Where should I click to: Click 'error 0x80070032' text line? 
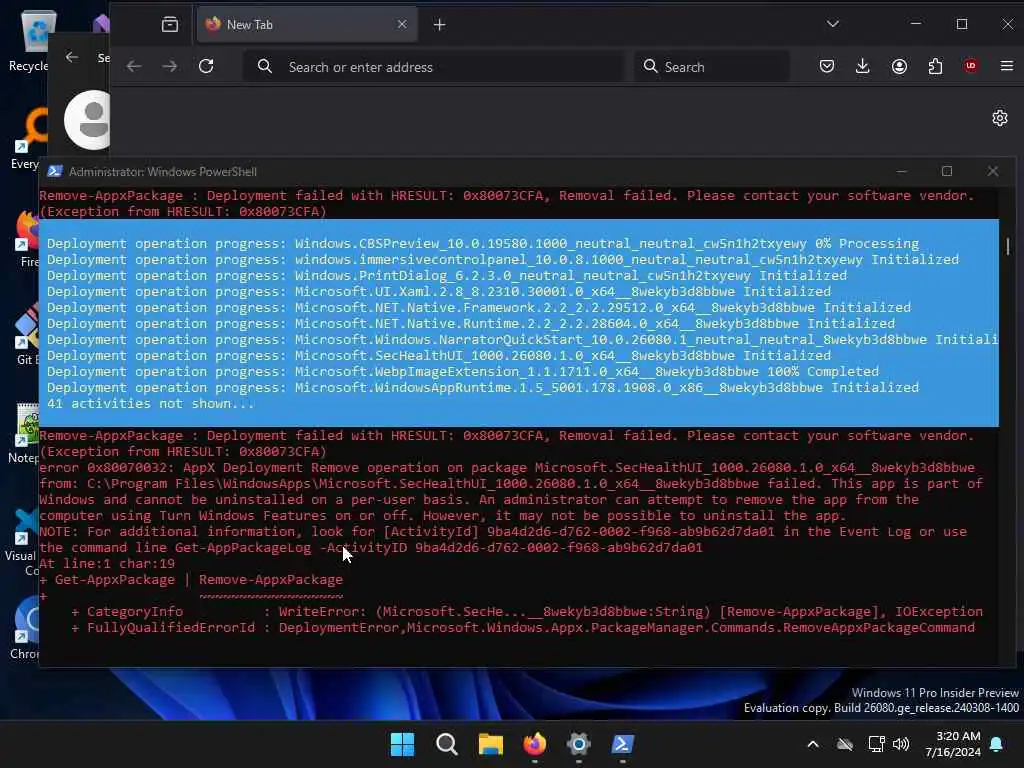pyautogui.click(x=507, y=467)
